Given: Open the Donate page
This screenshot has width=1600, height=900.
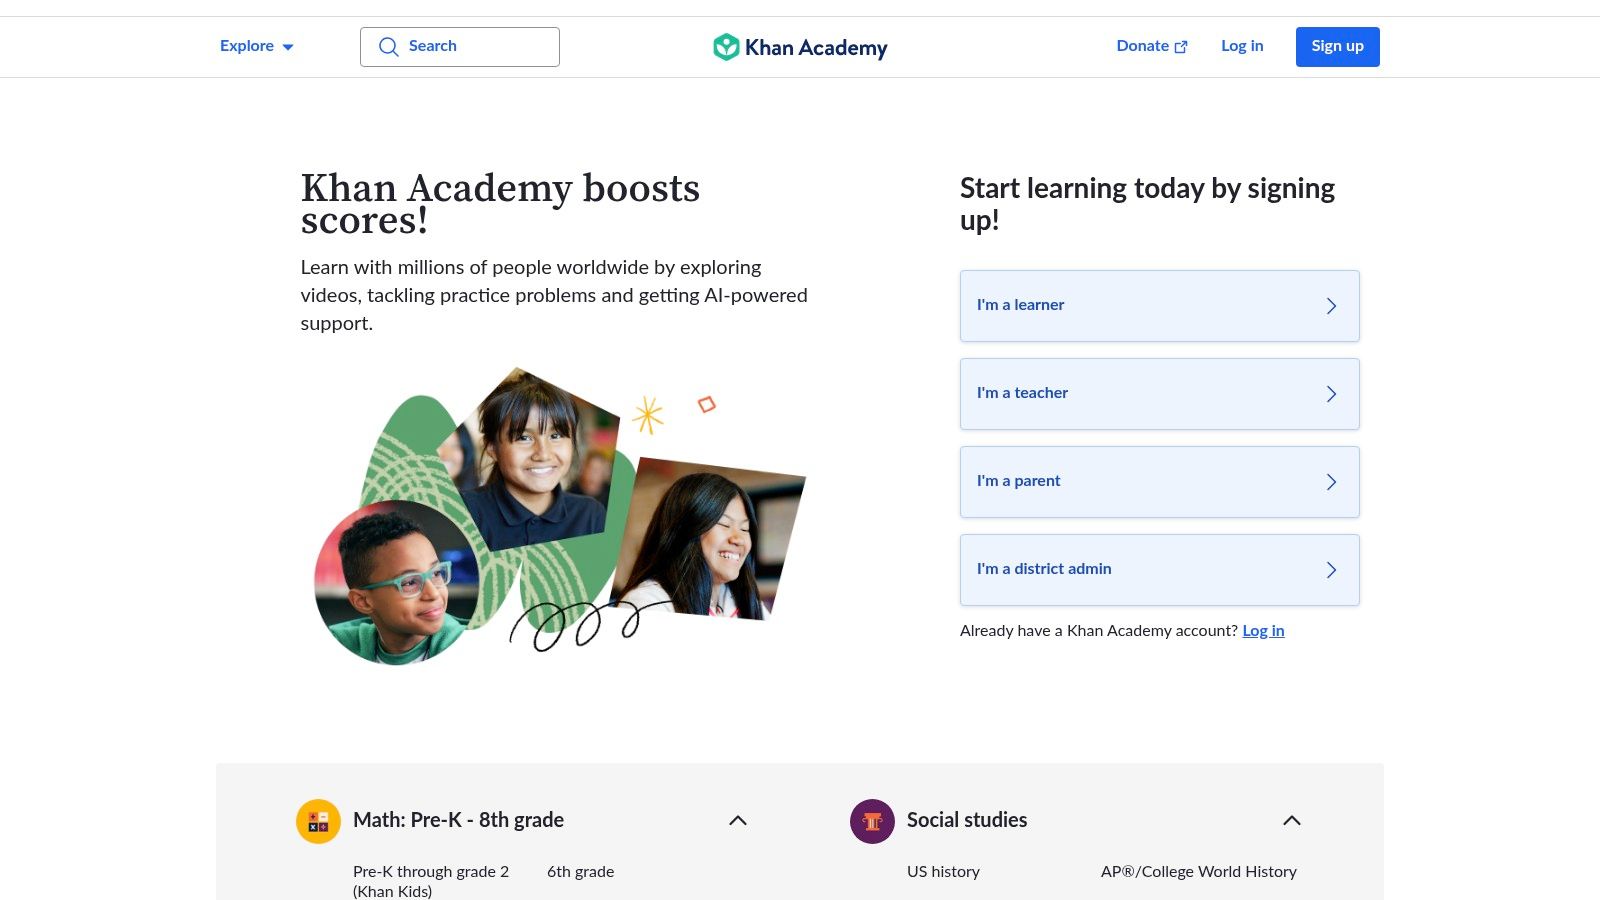Looking at the screenshot, I should coord(1141,46).
